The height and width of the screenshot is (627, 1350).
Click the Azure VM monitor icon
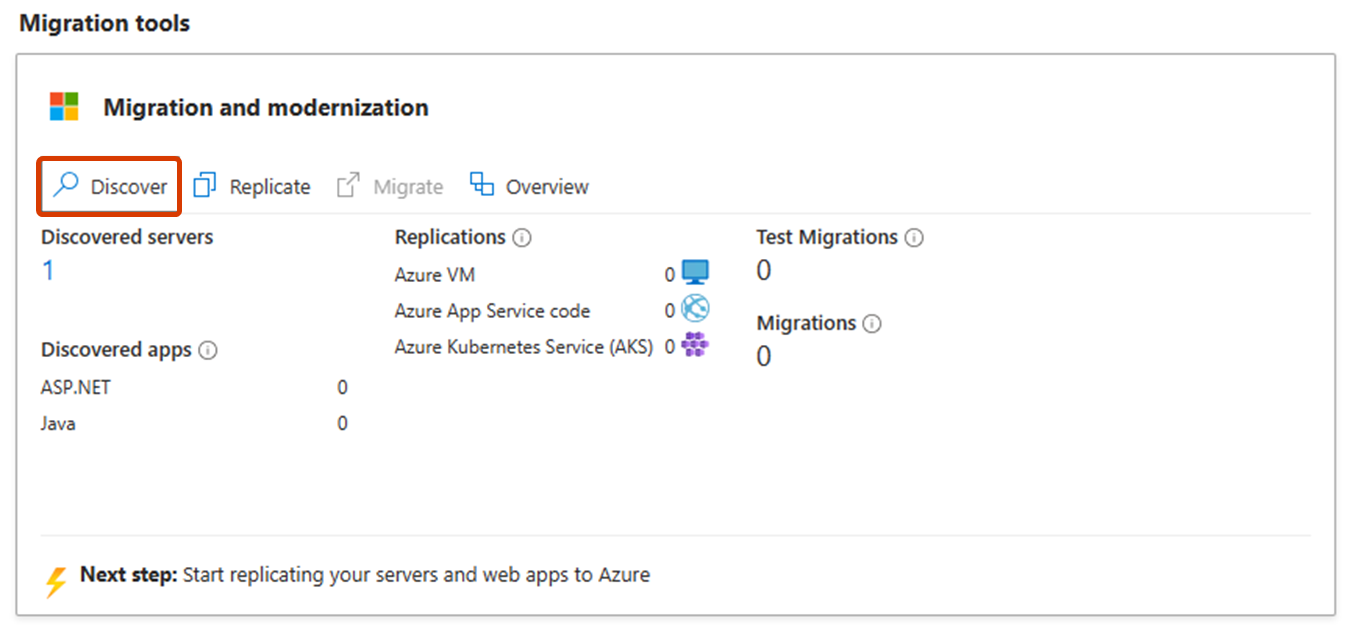(694, 272)
